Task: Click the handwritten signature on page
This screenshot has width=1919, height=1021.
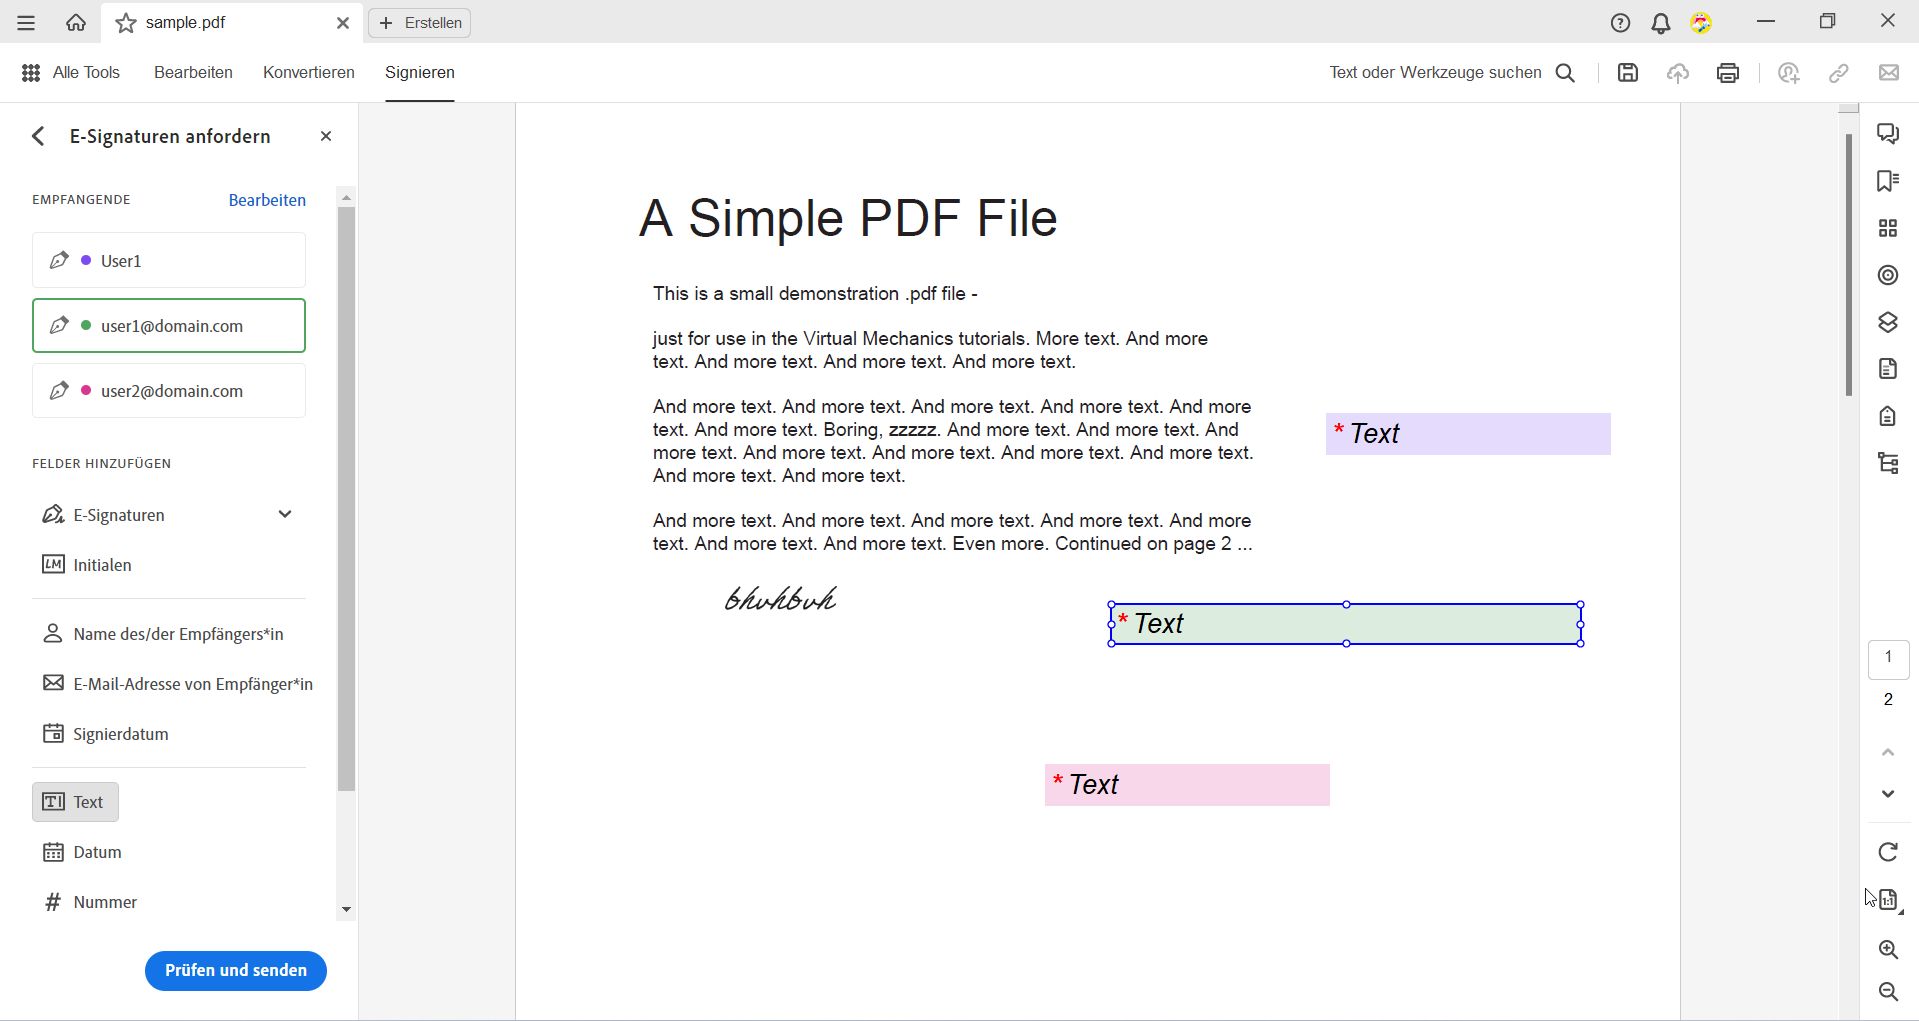Action: (x=781, y=599)
